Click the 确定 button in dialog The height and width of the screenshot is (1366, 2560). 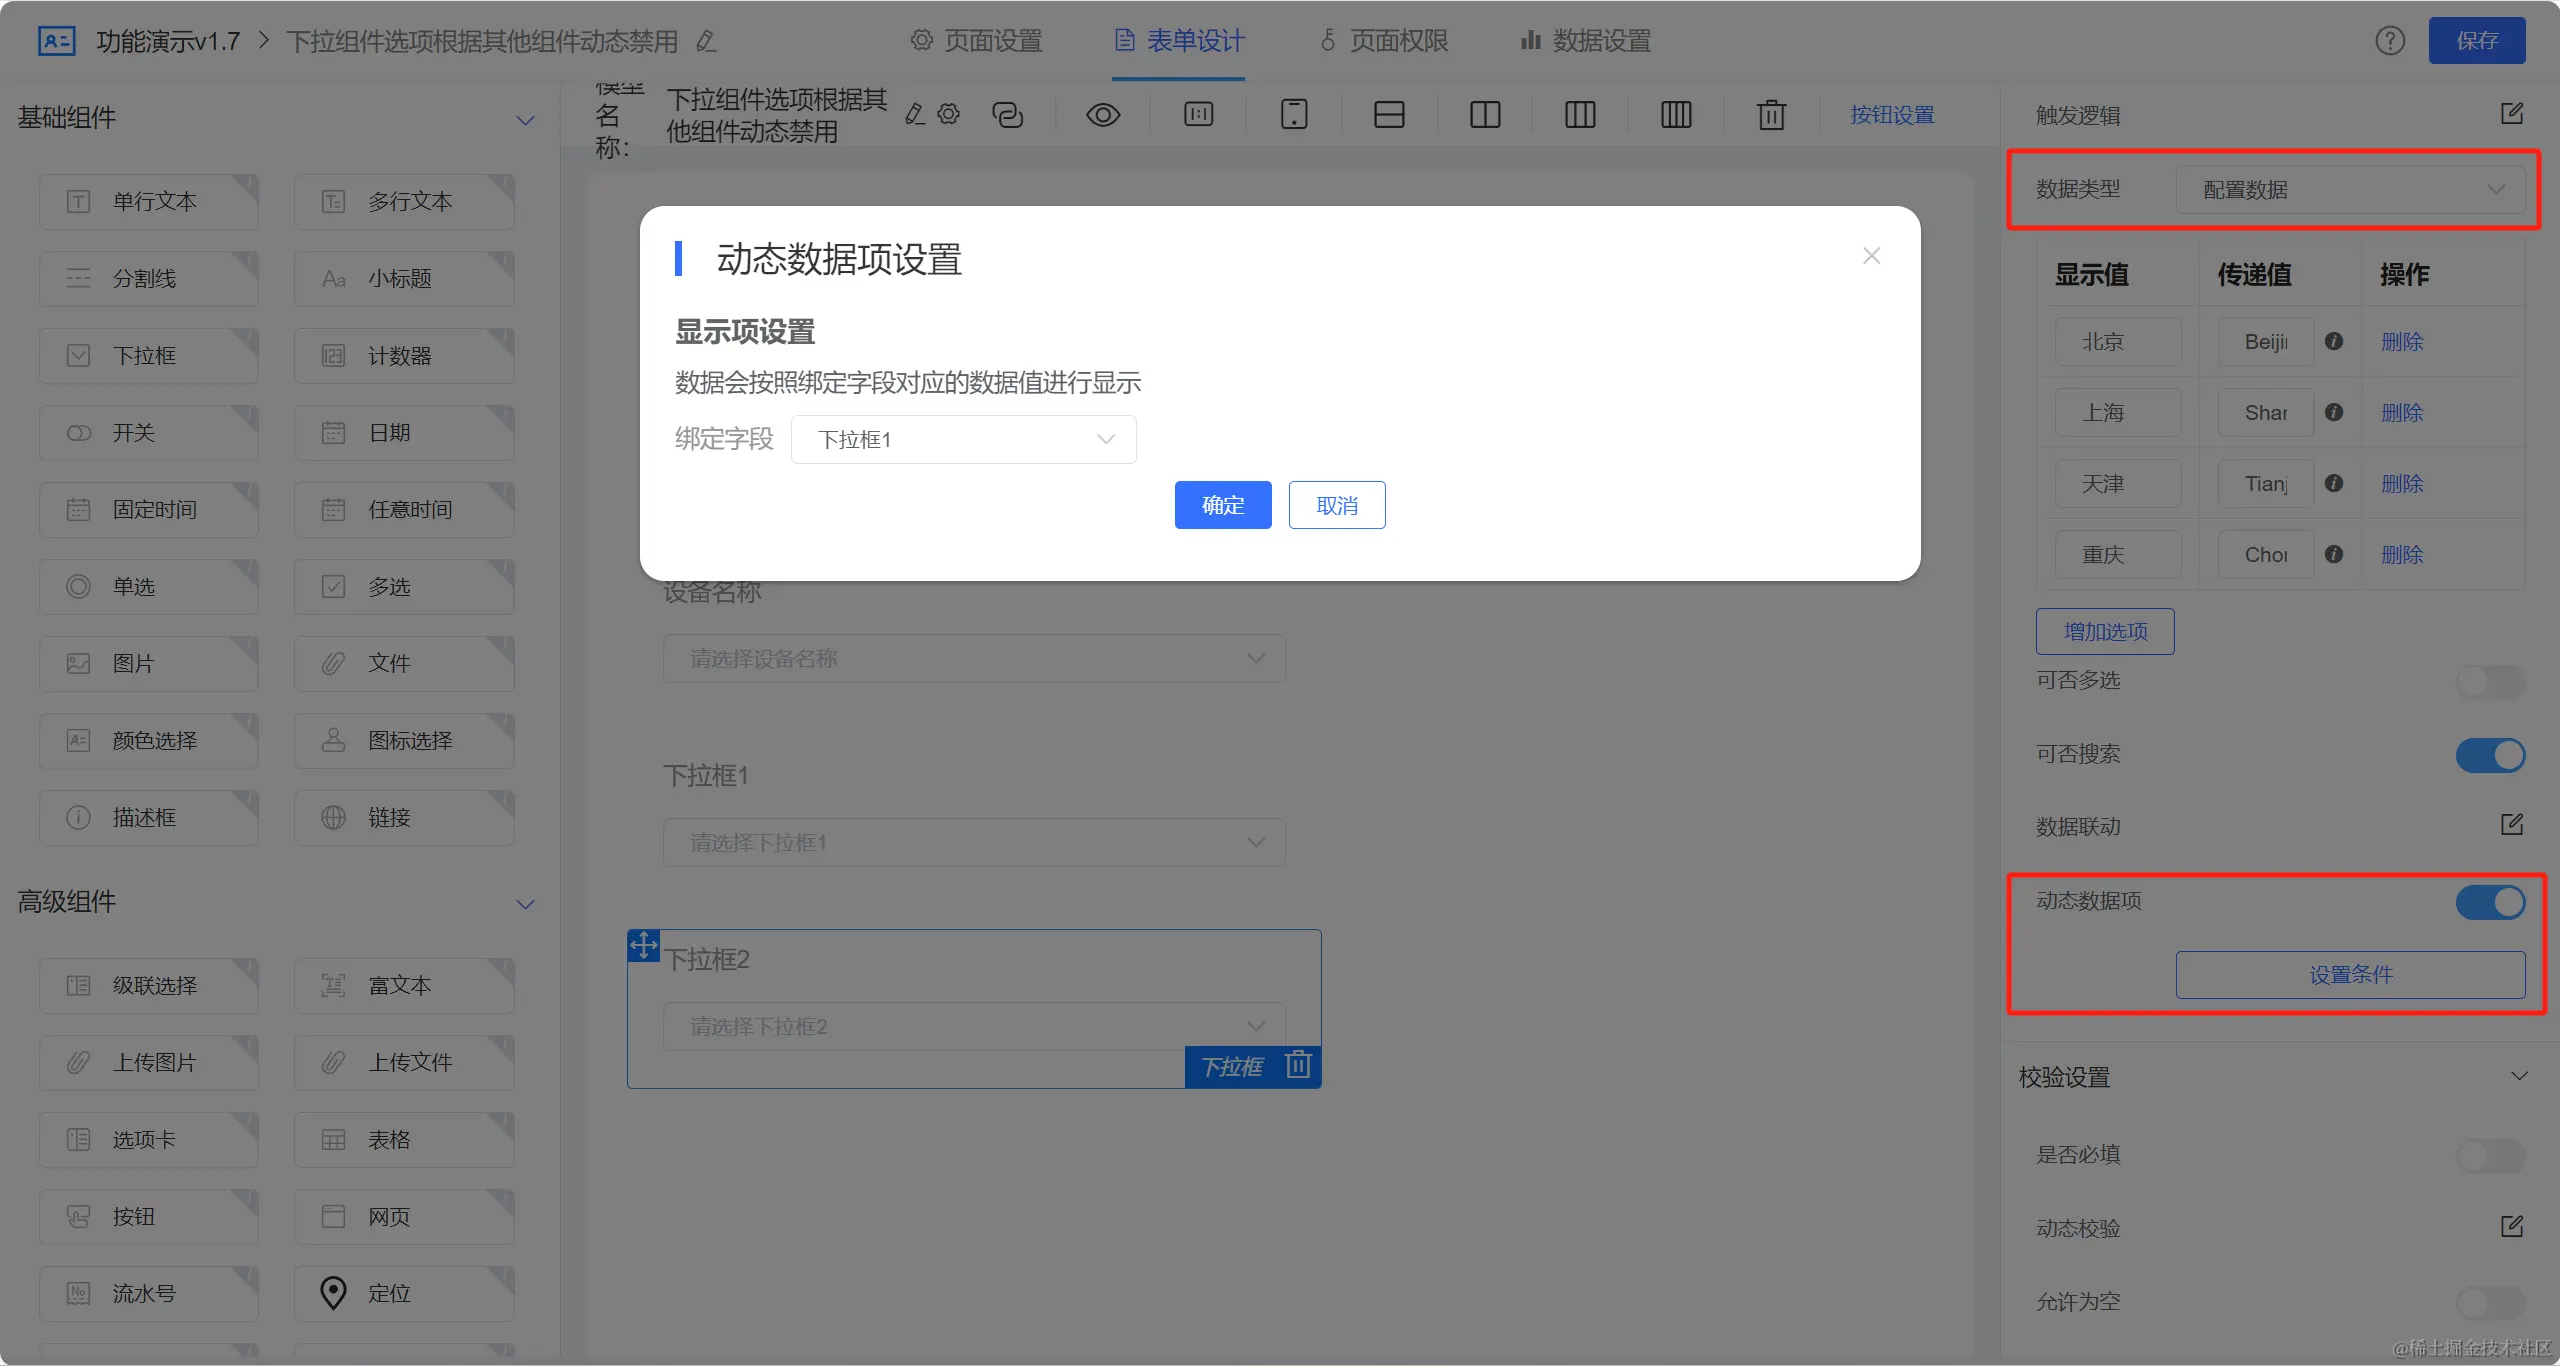click(1222, 505)
